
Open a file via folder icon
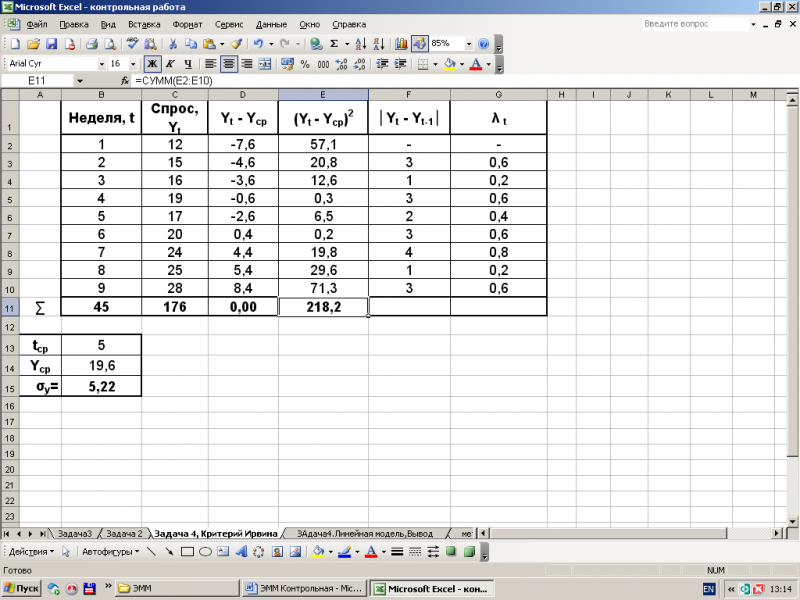(x=33, y=44)
